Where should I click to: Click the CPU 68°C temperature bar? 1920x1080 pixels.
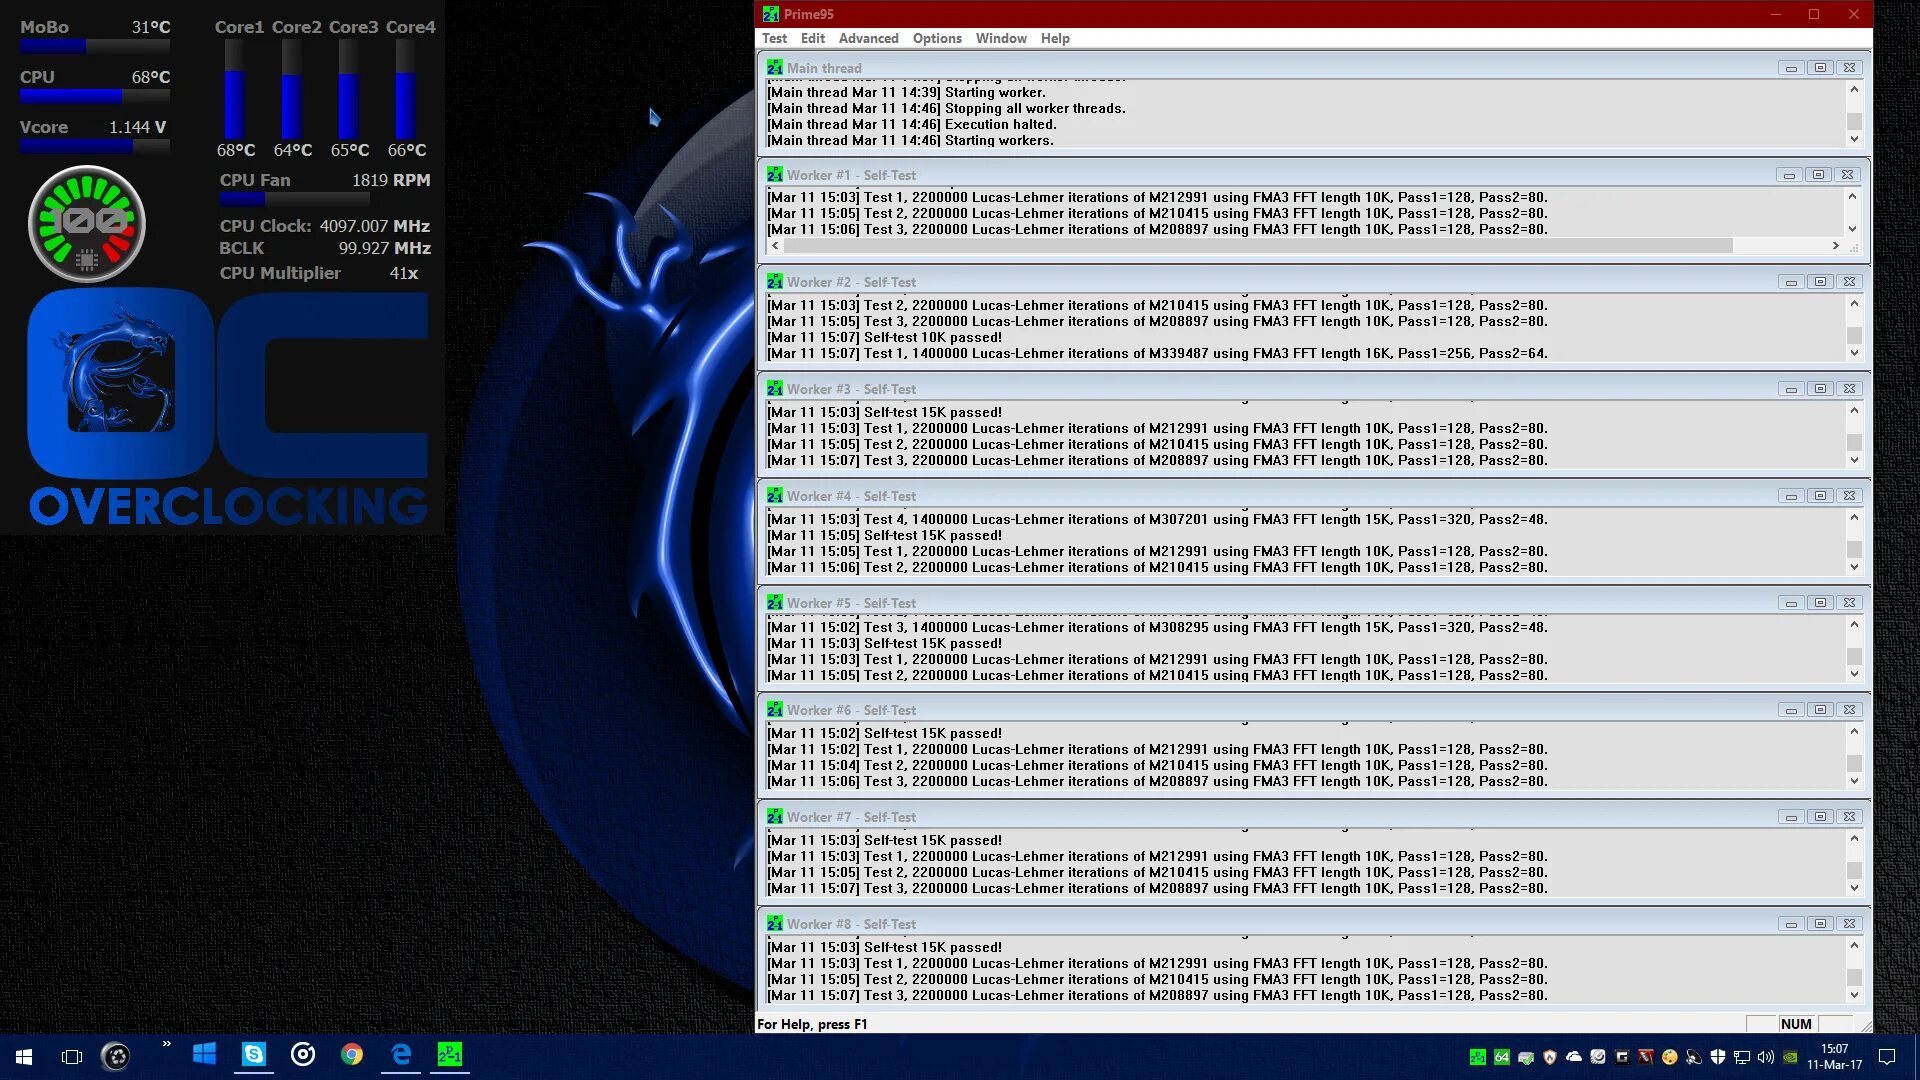point(94,96)
